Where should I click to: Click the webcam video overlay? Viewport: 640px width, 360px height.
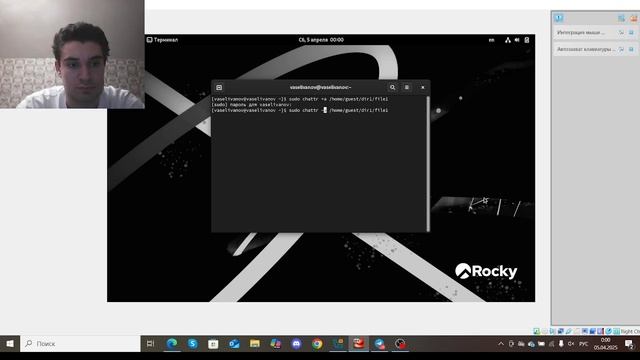coord(72,54)
